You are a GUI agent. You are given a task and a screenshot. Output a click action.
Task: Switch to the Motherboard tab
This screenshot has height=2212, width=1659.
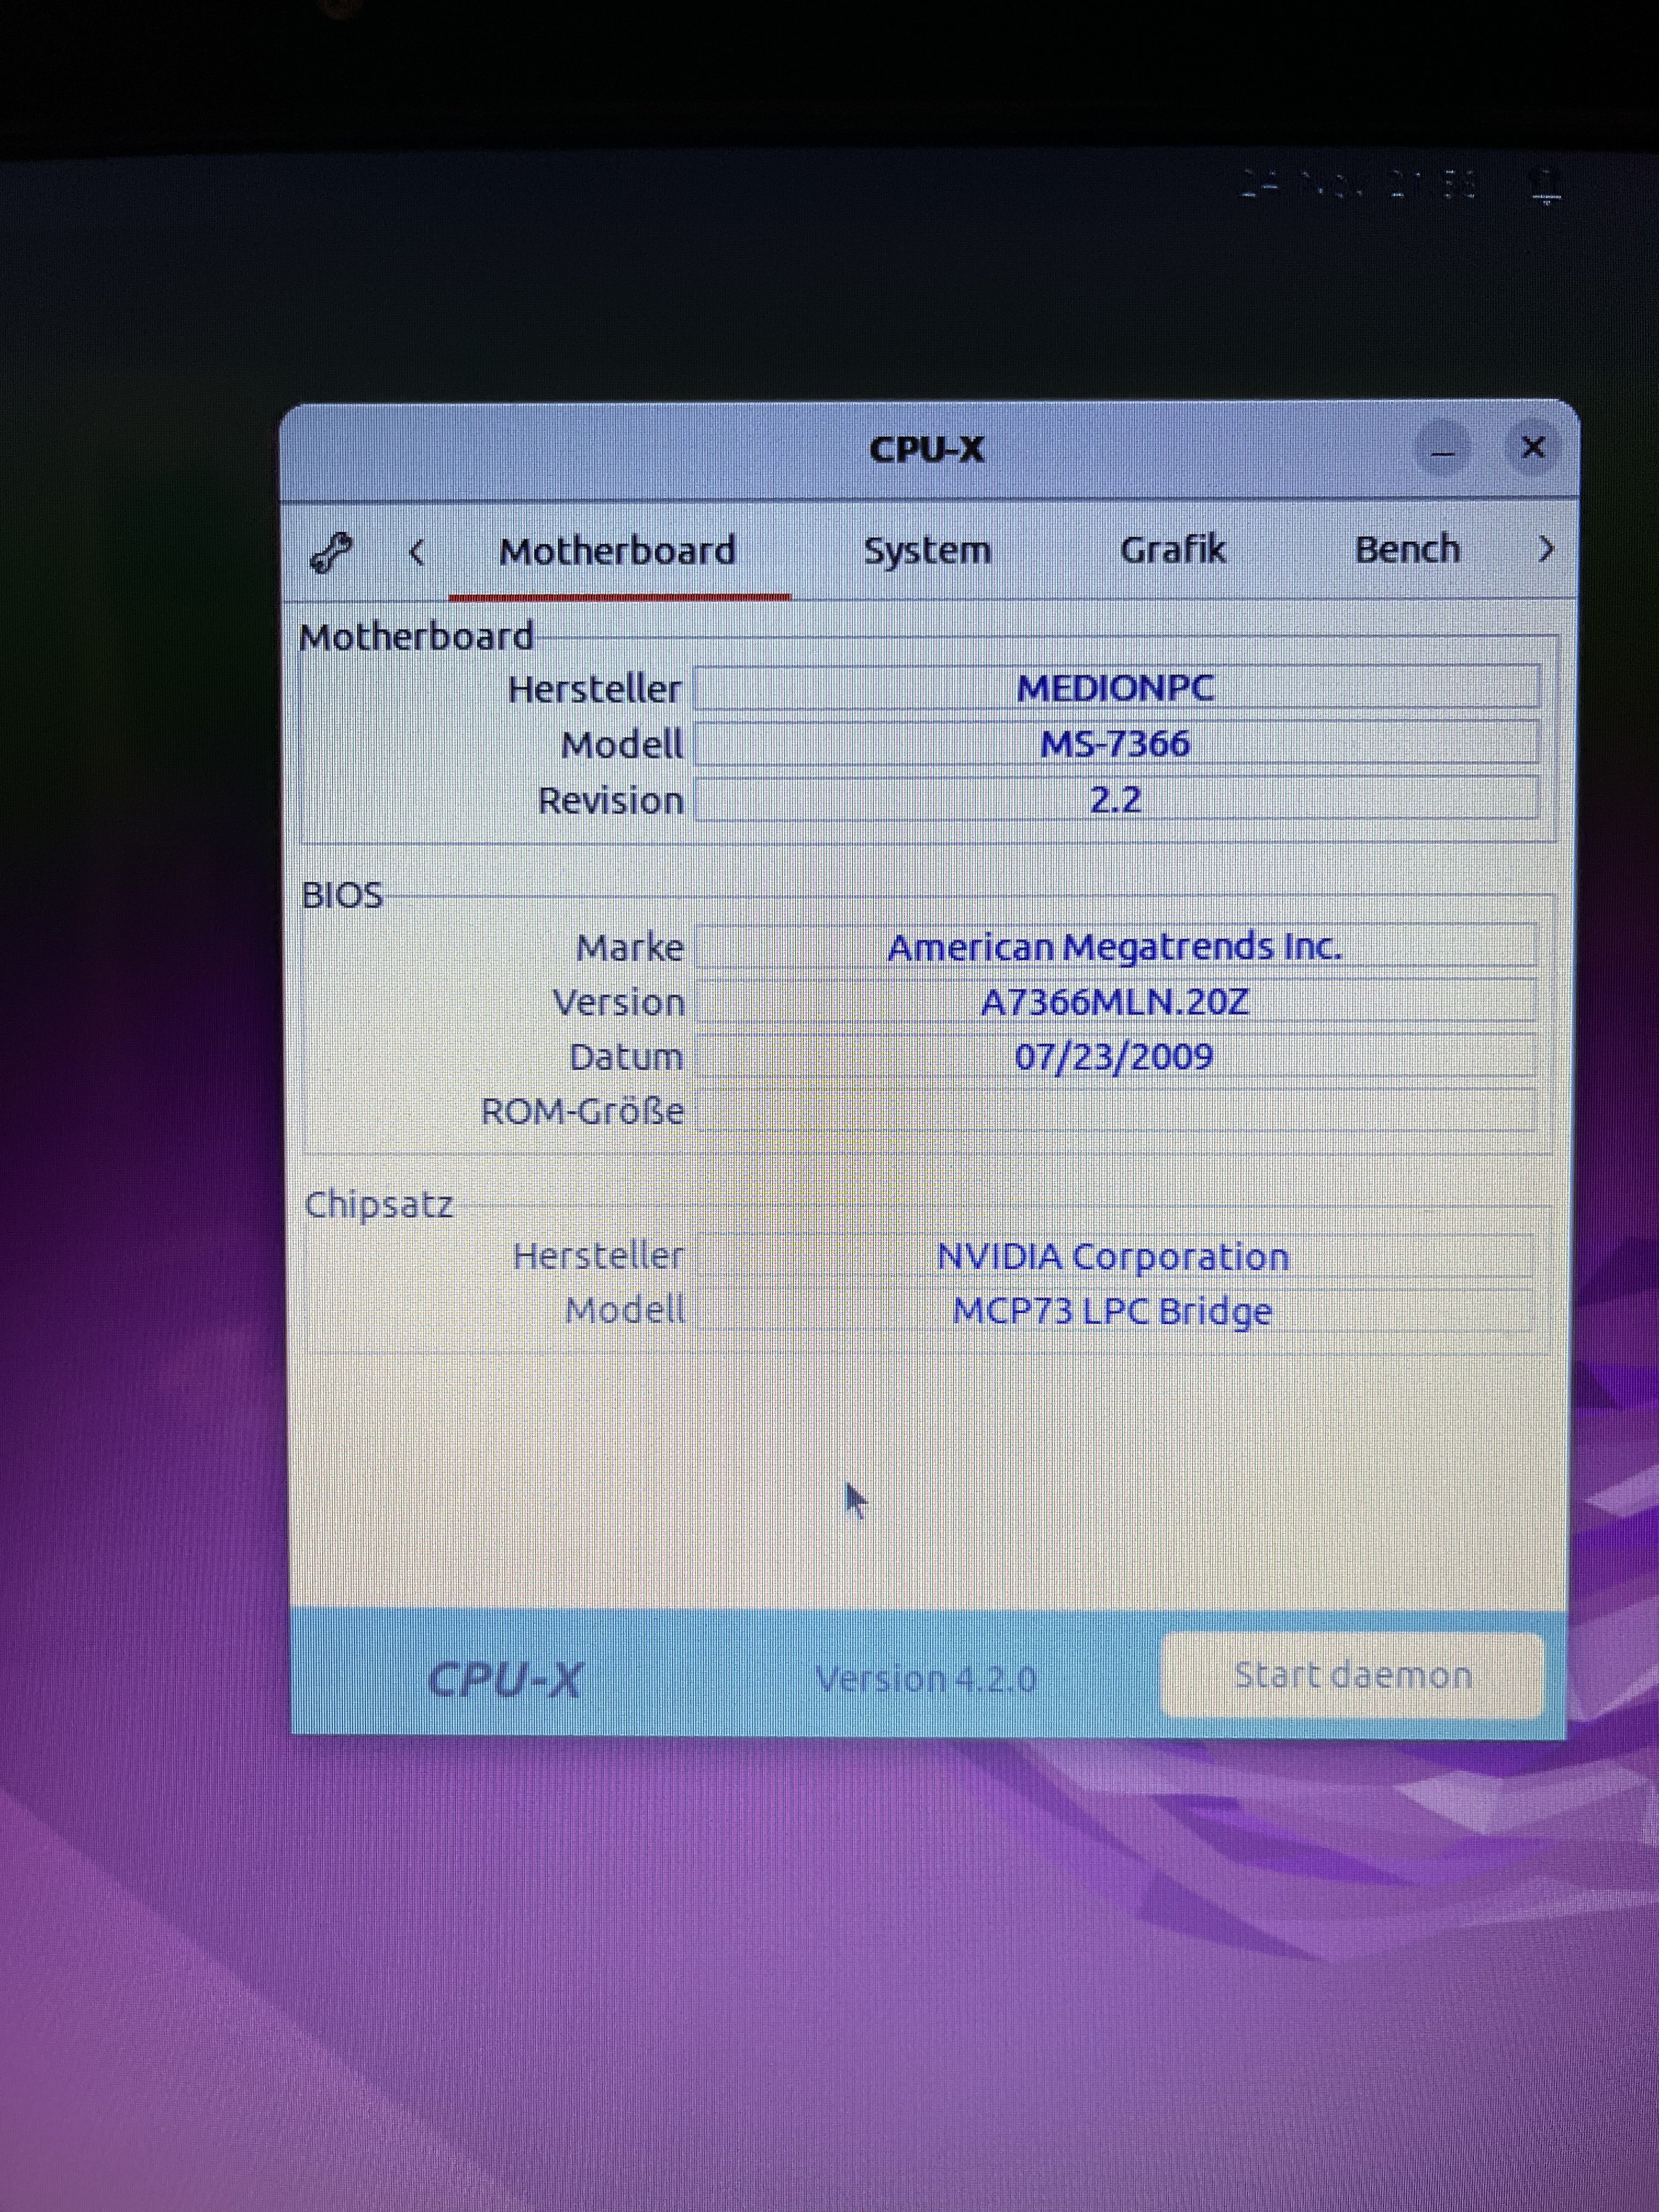pyautogui.click(x=617, y=551)
